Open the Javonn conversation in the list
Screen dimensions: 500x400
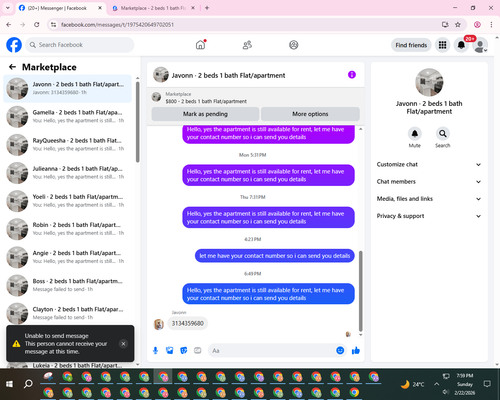click(68, 89)
